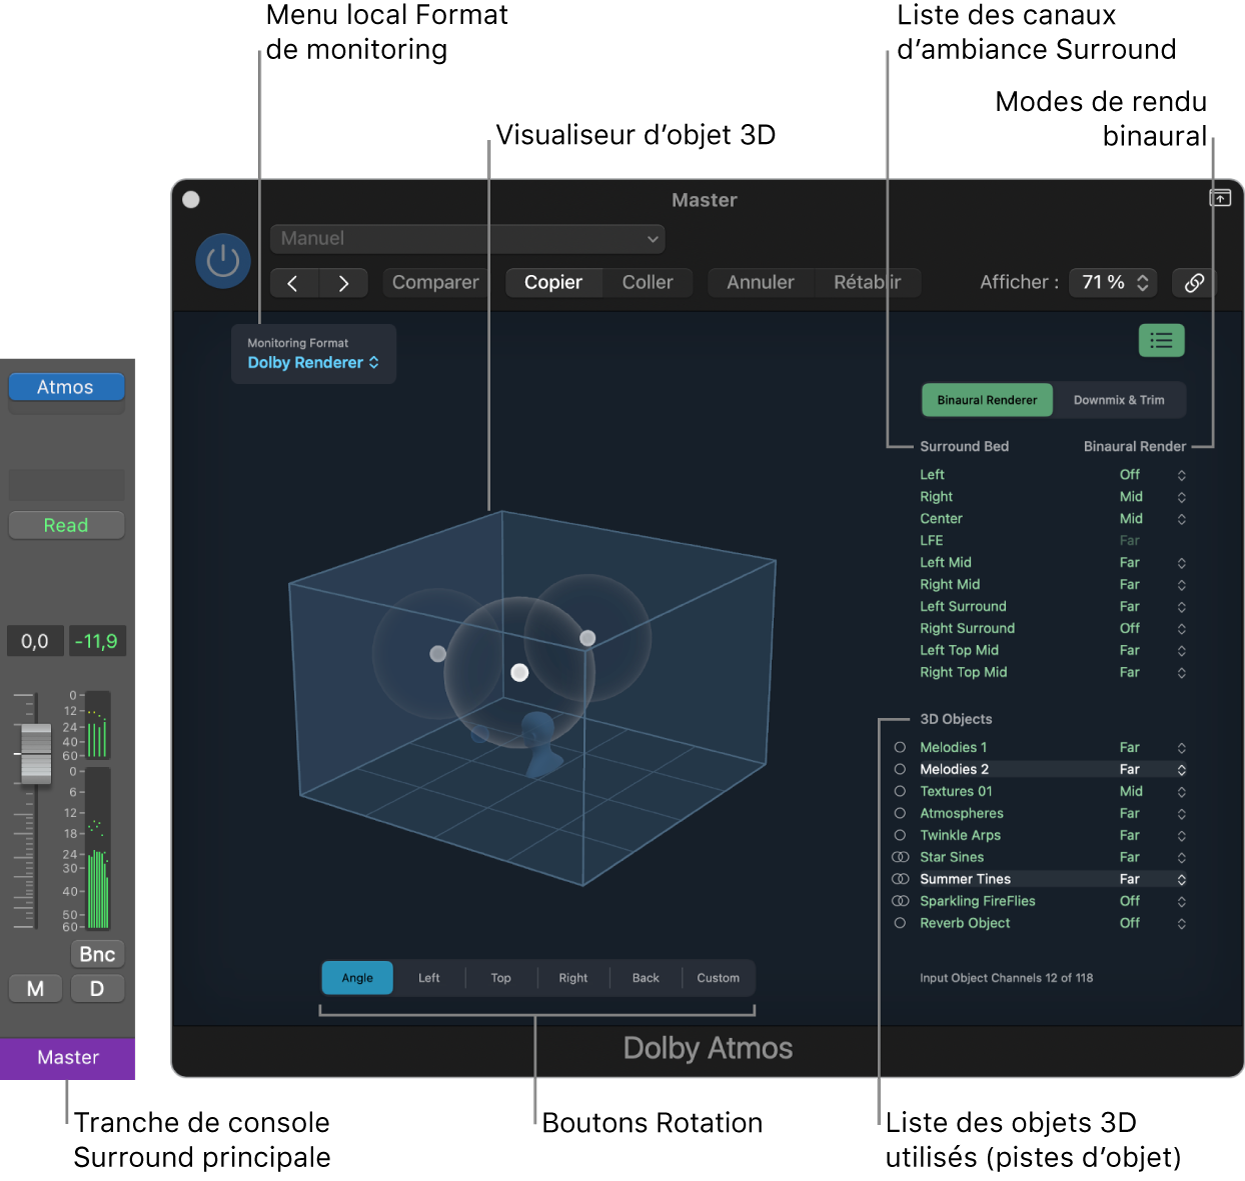Click the -11,9 peak level display
Image resolution: width=1245 pixels, height=1181 pixels.
(97, 641)
